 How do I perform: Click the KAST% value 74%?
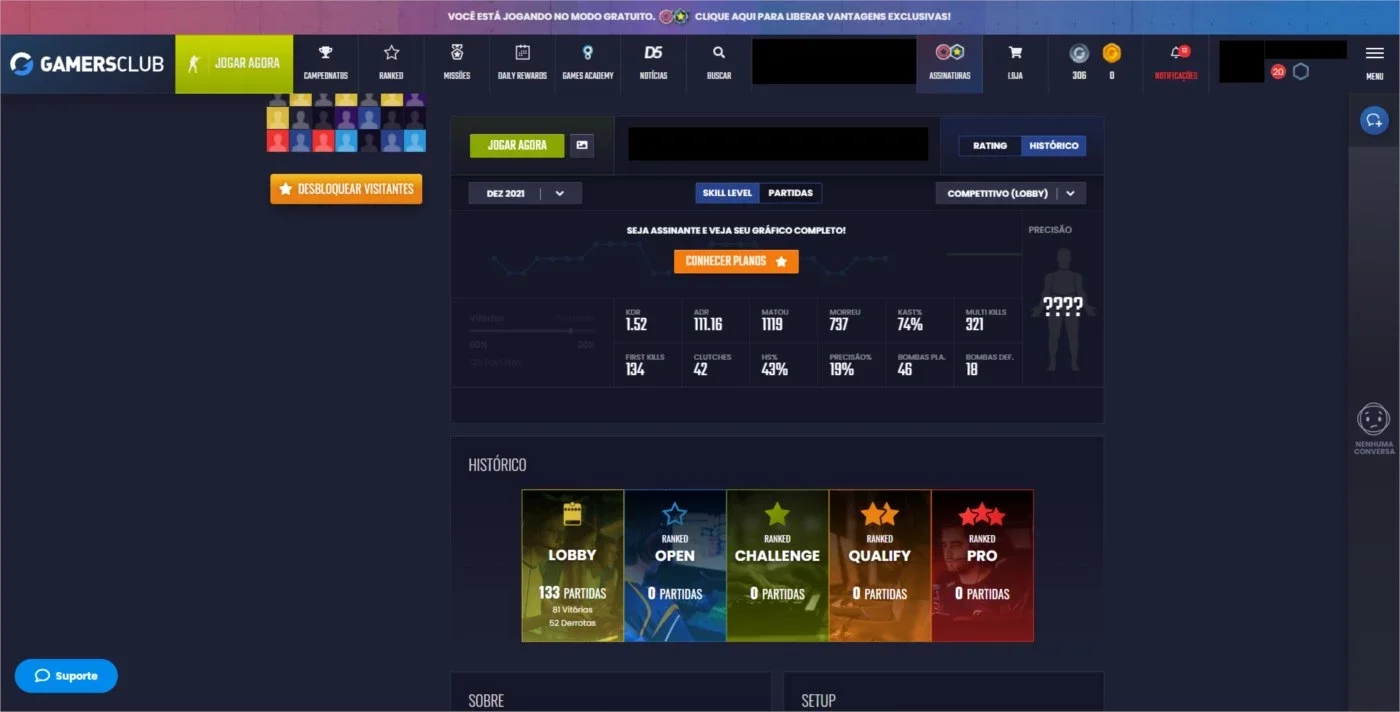point(910,324)
